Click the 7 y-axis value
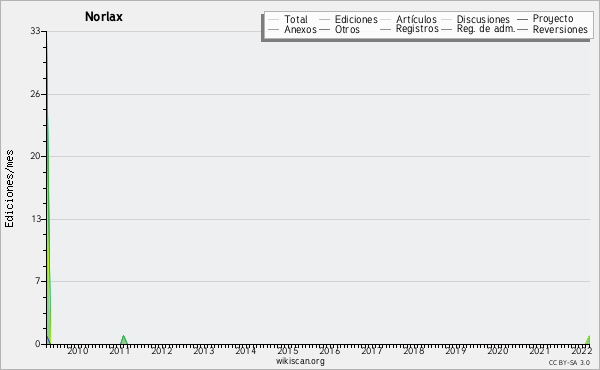 pyautogui.click(x=38, y=281)
